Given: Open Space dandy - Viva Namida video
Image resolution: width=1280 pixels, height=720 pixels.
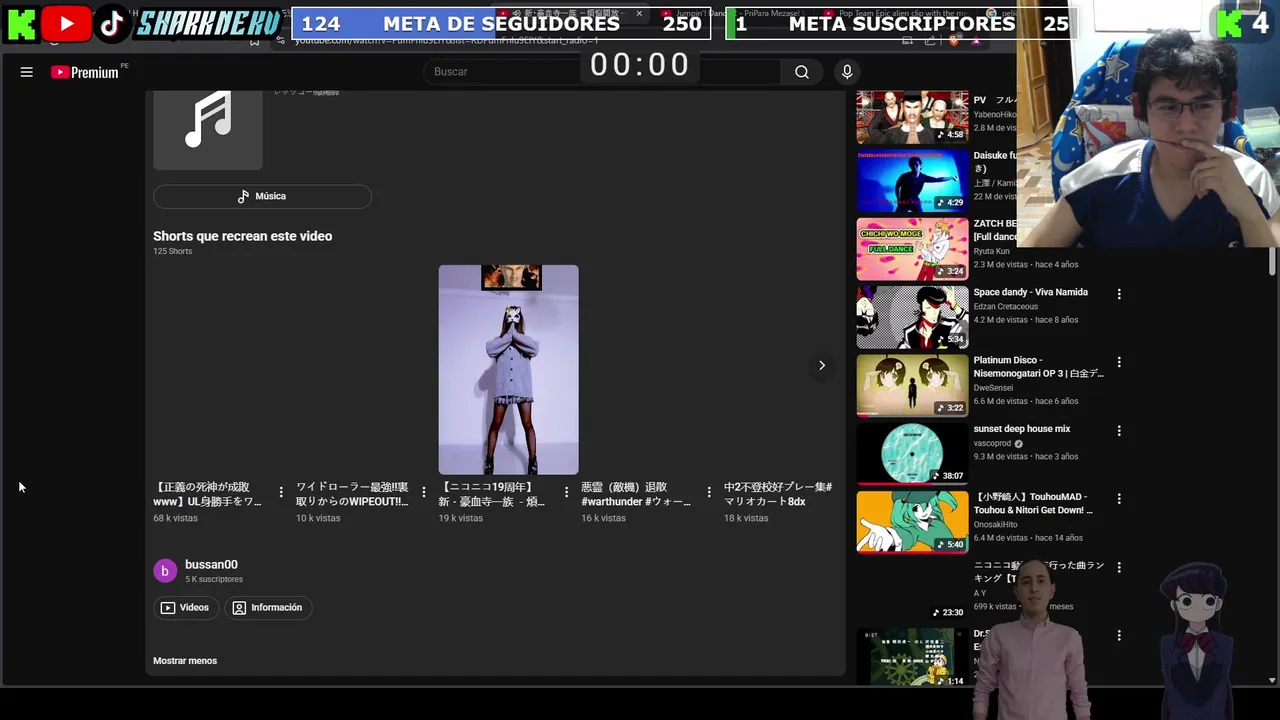Looking at the screenshot, I should coord(1030,292).
